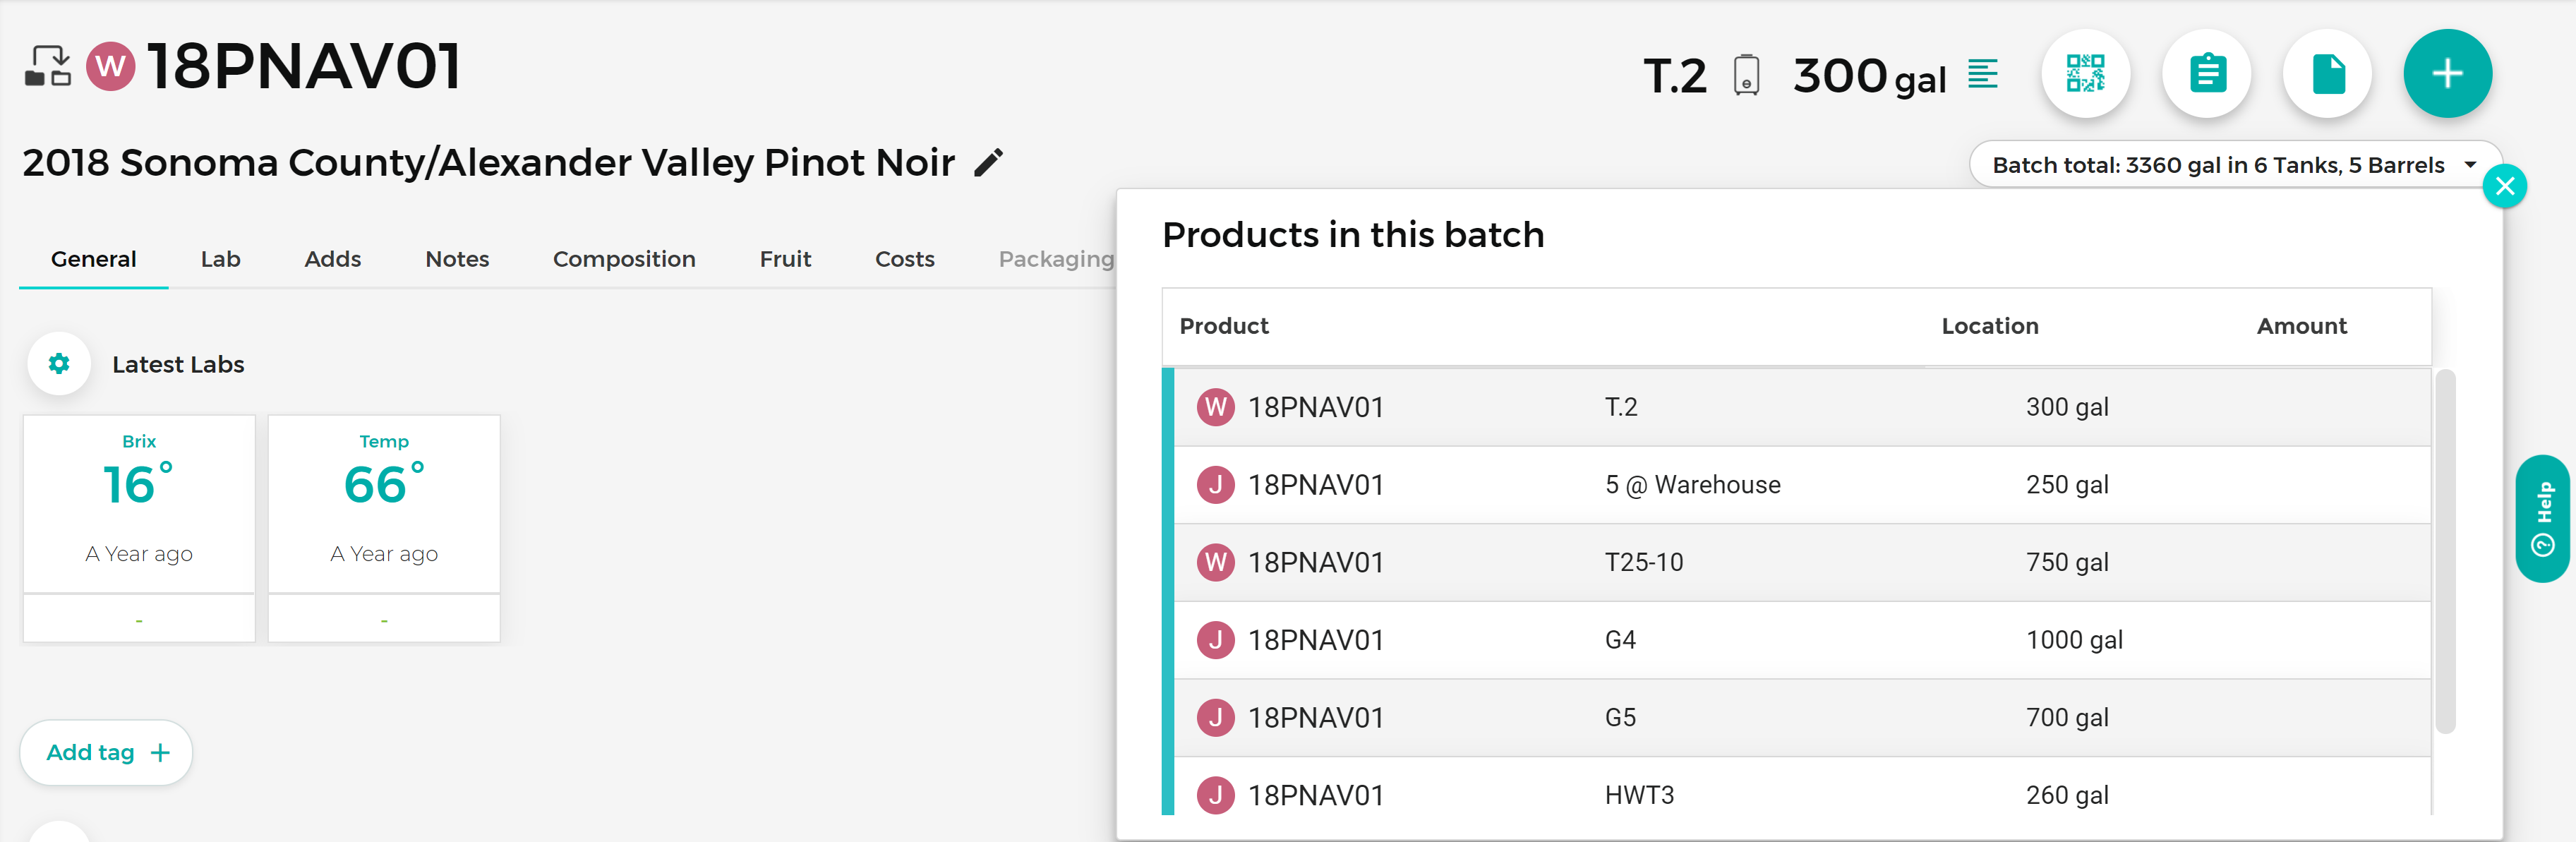
Task: Open the Help side button
Action: [2543, 519]
